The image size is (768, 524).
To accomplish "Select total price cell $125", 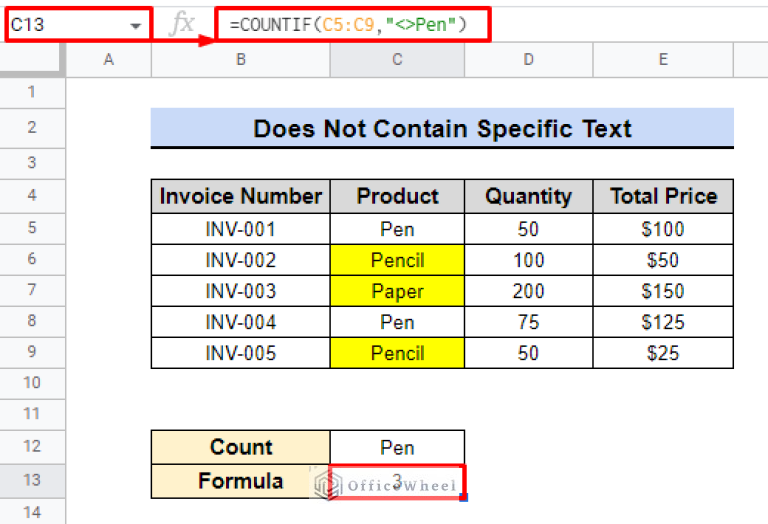I will point(663,322).
